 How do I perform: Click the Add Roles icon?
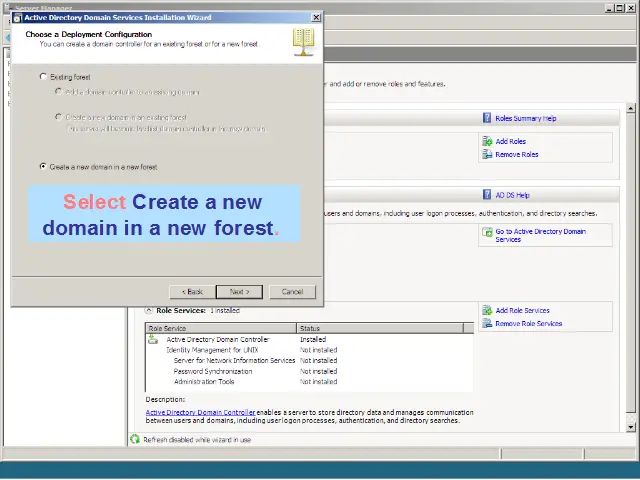(x=487, y=141)
